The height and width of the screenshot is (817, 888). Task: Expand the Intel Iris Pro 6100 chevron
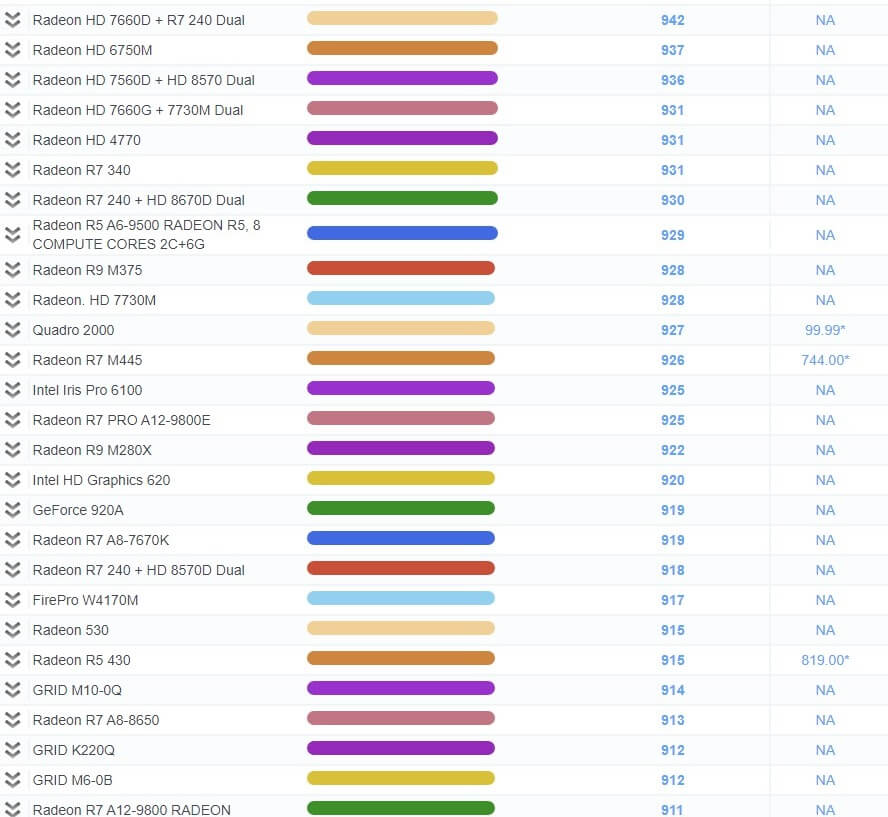(x=12, y=390)
